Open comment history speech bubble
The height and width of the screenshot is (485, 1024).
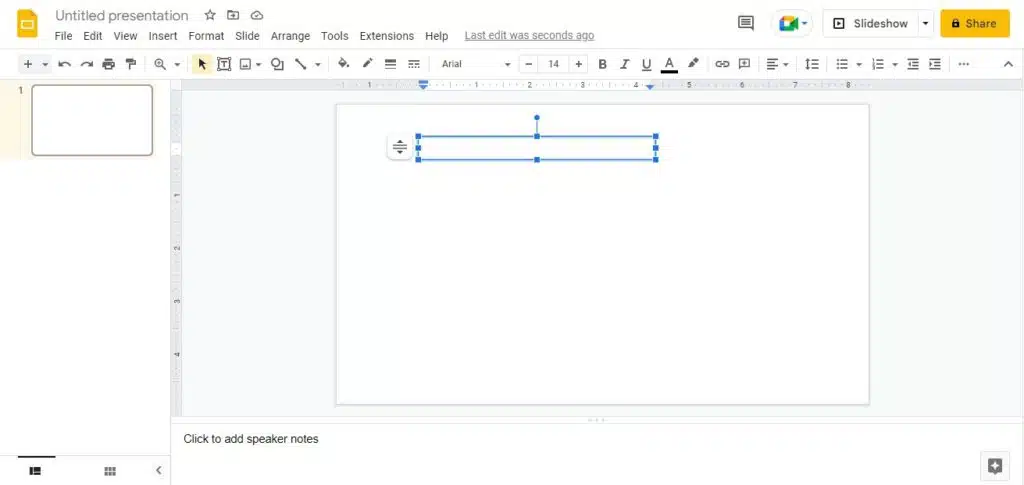click(745, 23)
